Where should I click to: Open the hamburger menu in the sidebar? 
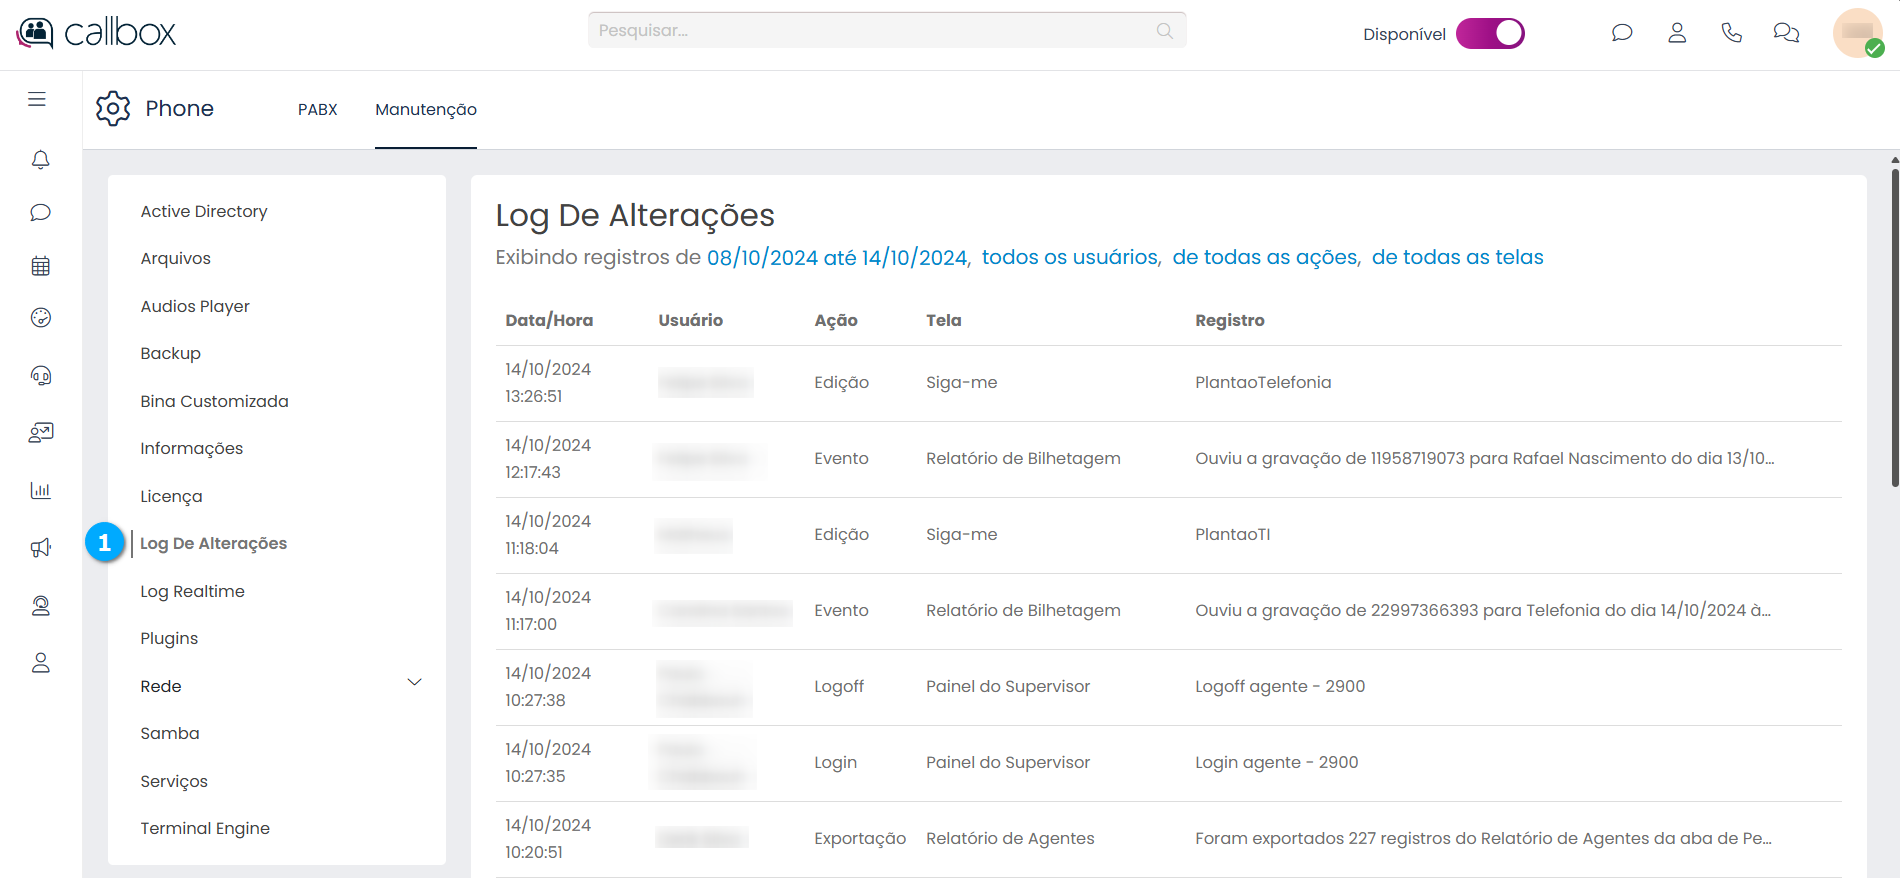coord(37,99)
